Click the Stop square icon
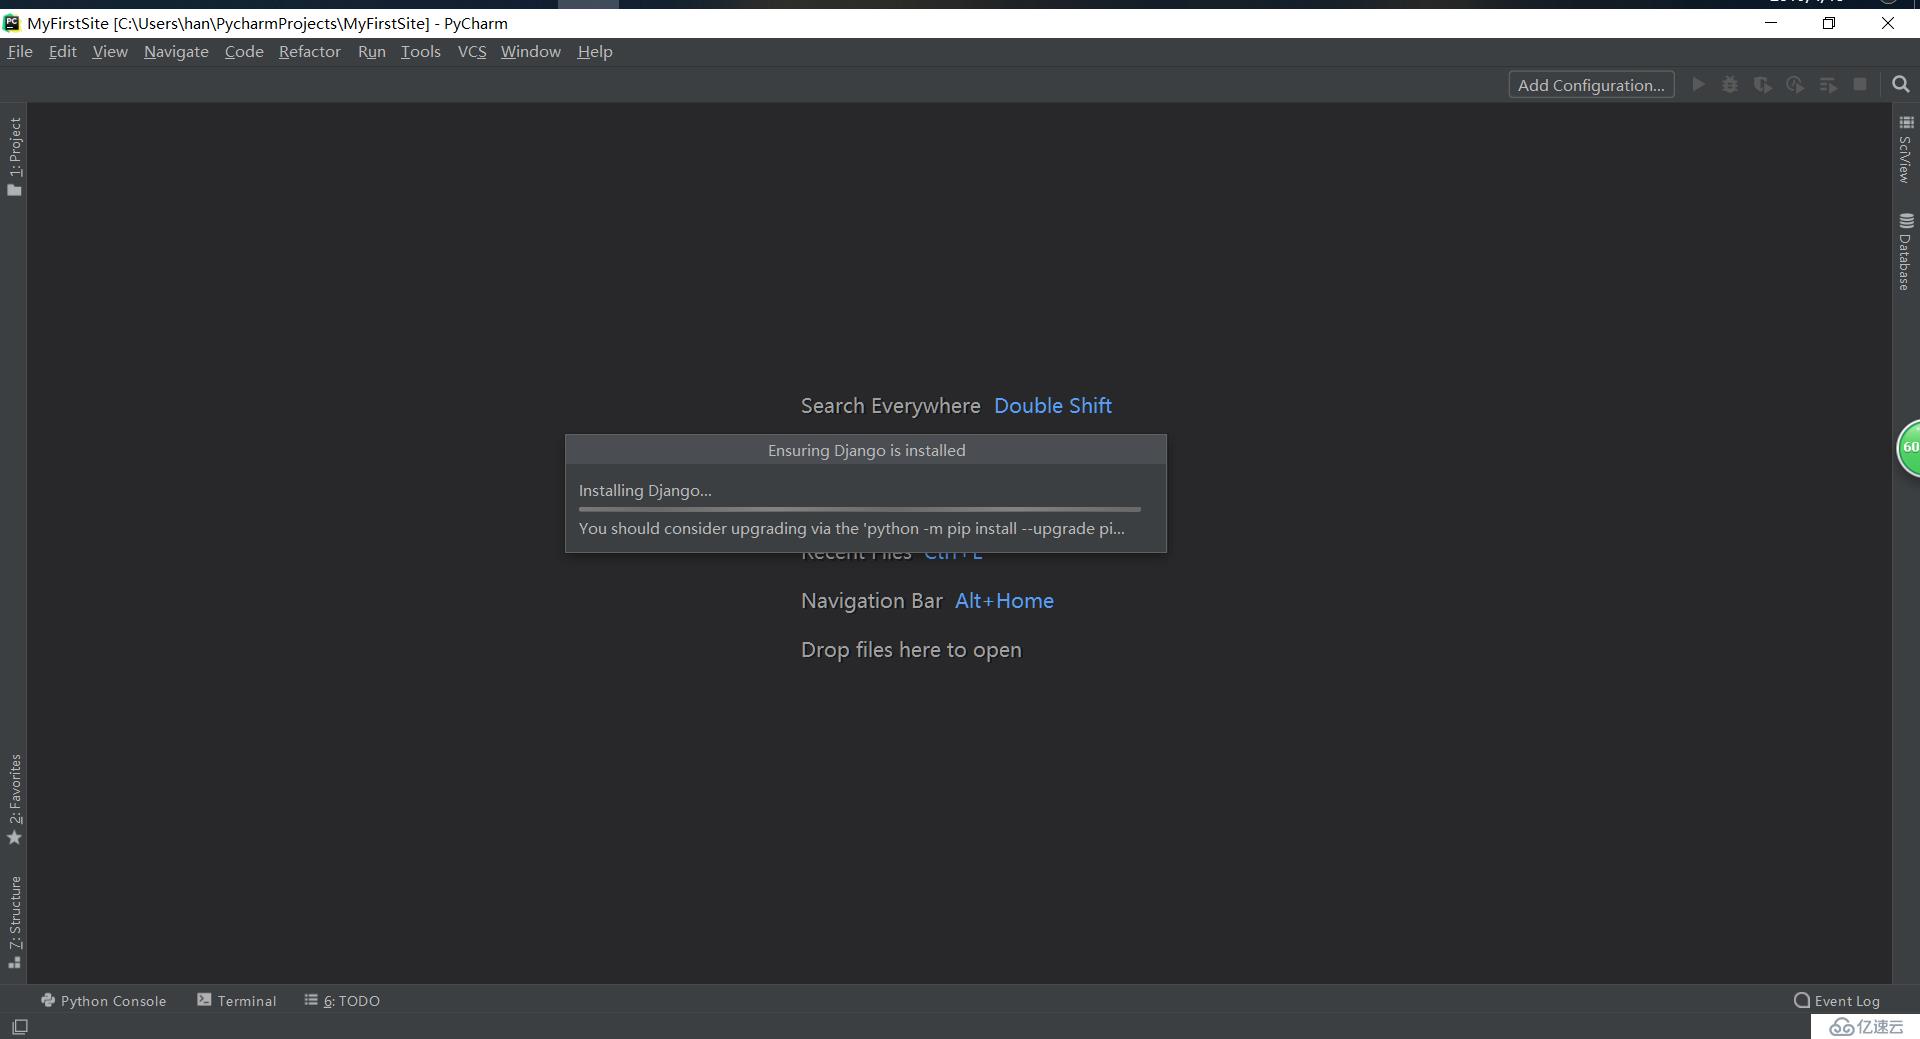This screenshot has width=1920, height=1039. click(1860, 85)
